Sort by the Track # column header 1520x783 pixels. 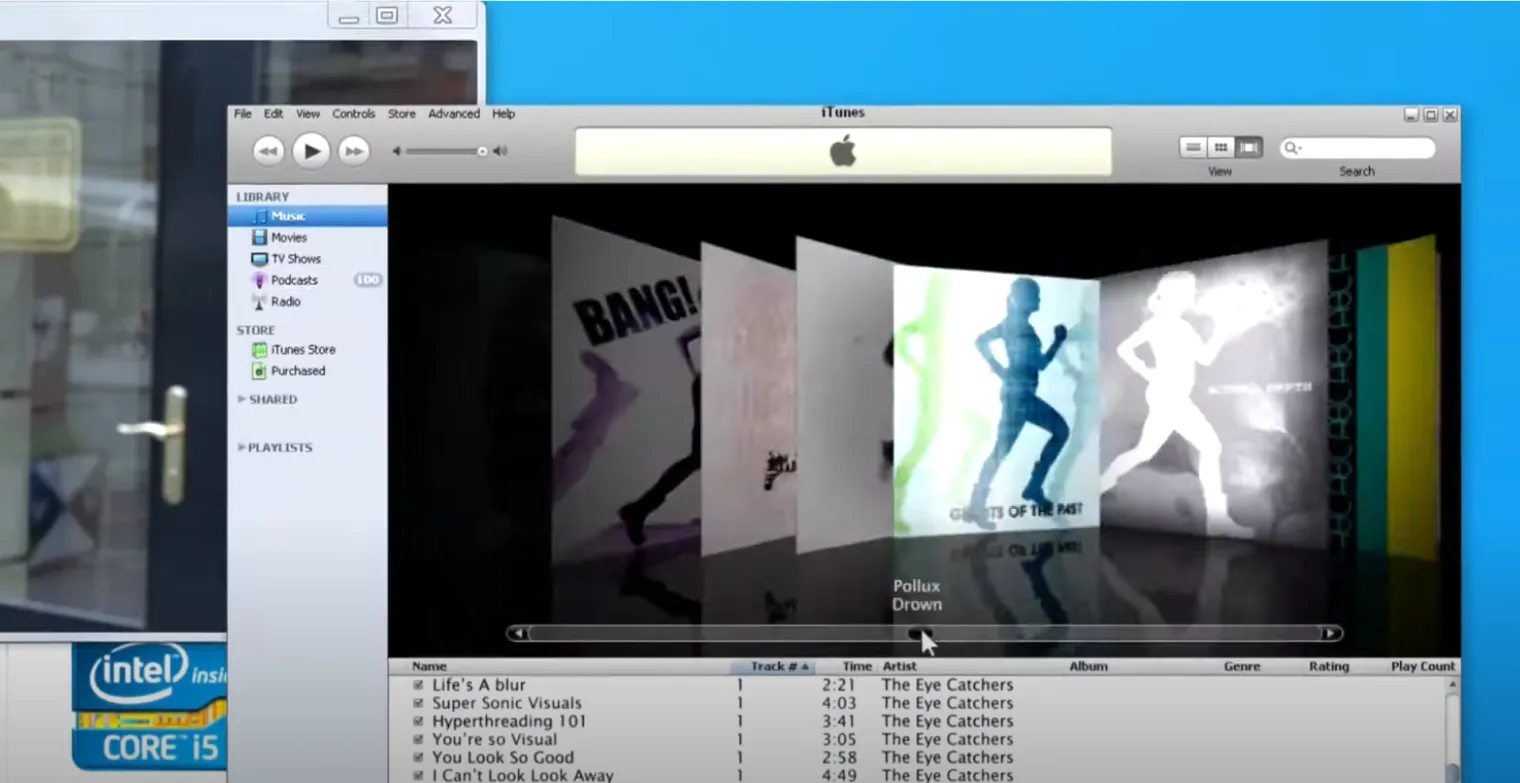[774, 666]
